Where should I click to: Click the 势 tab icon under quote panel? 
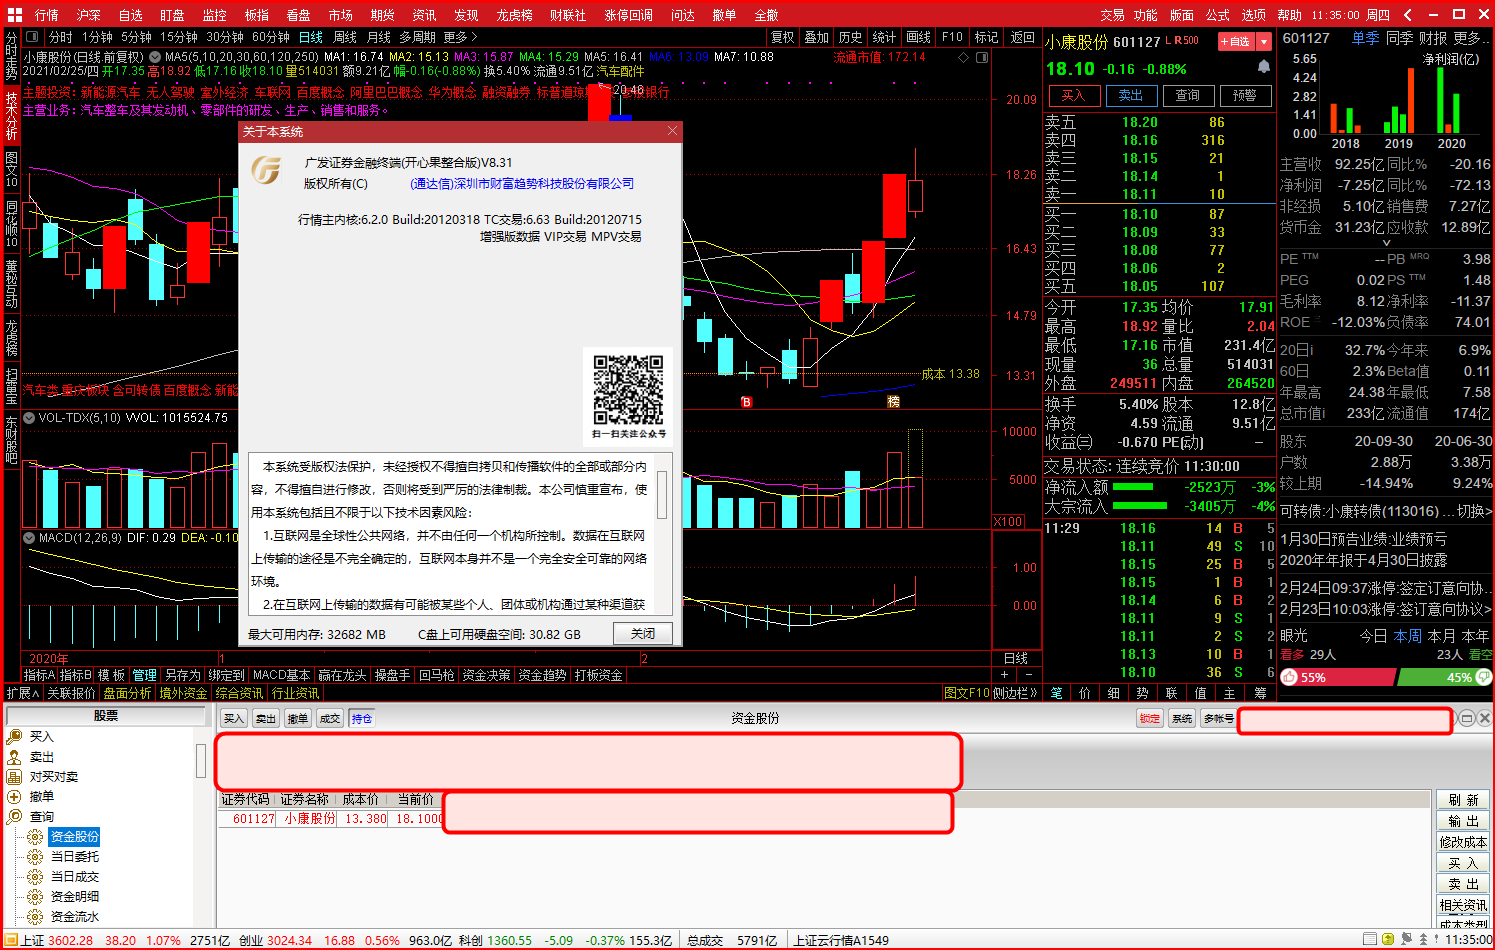click(x=1143, y=693)
